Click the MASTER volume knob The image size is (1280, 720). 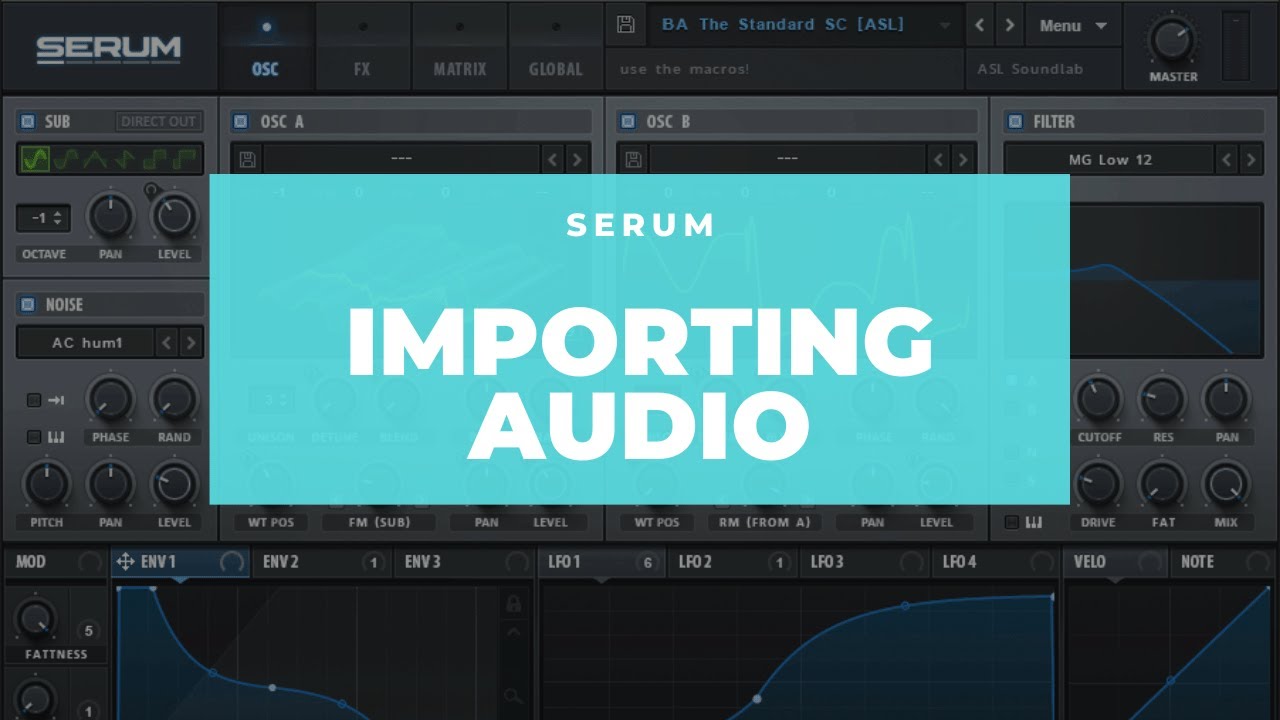pos(1172,40)
